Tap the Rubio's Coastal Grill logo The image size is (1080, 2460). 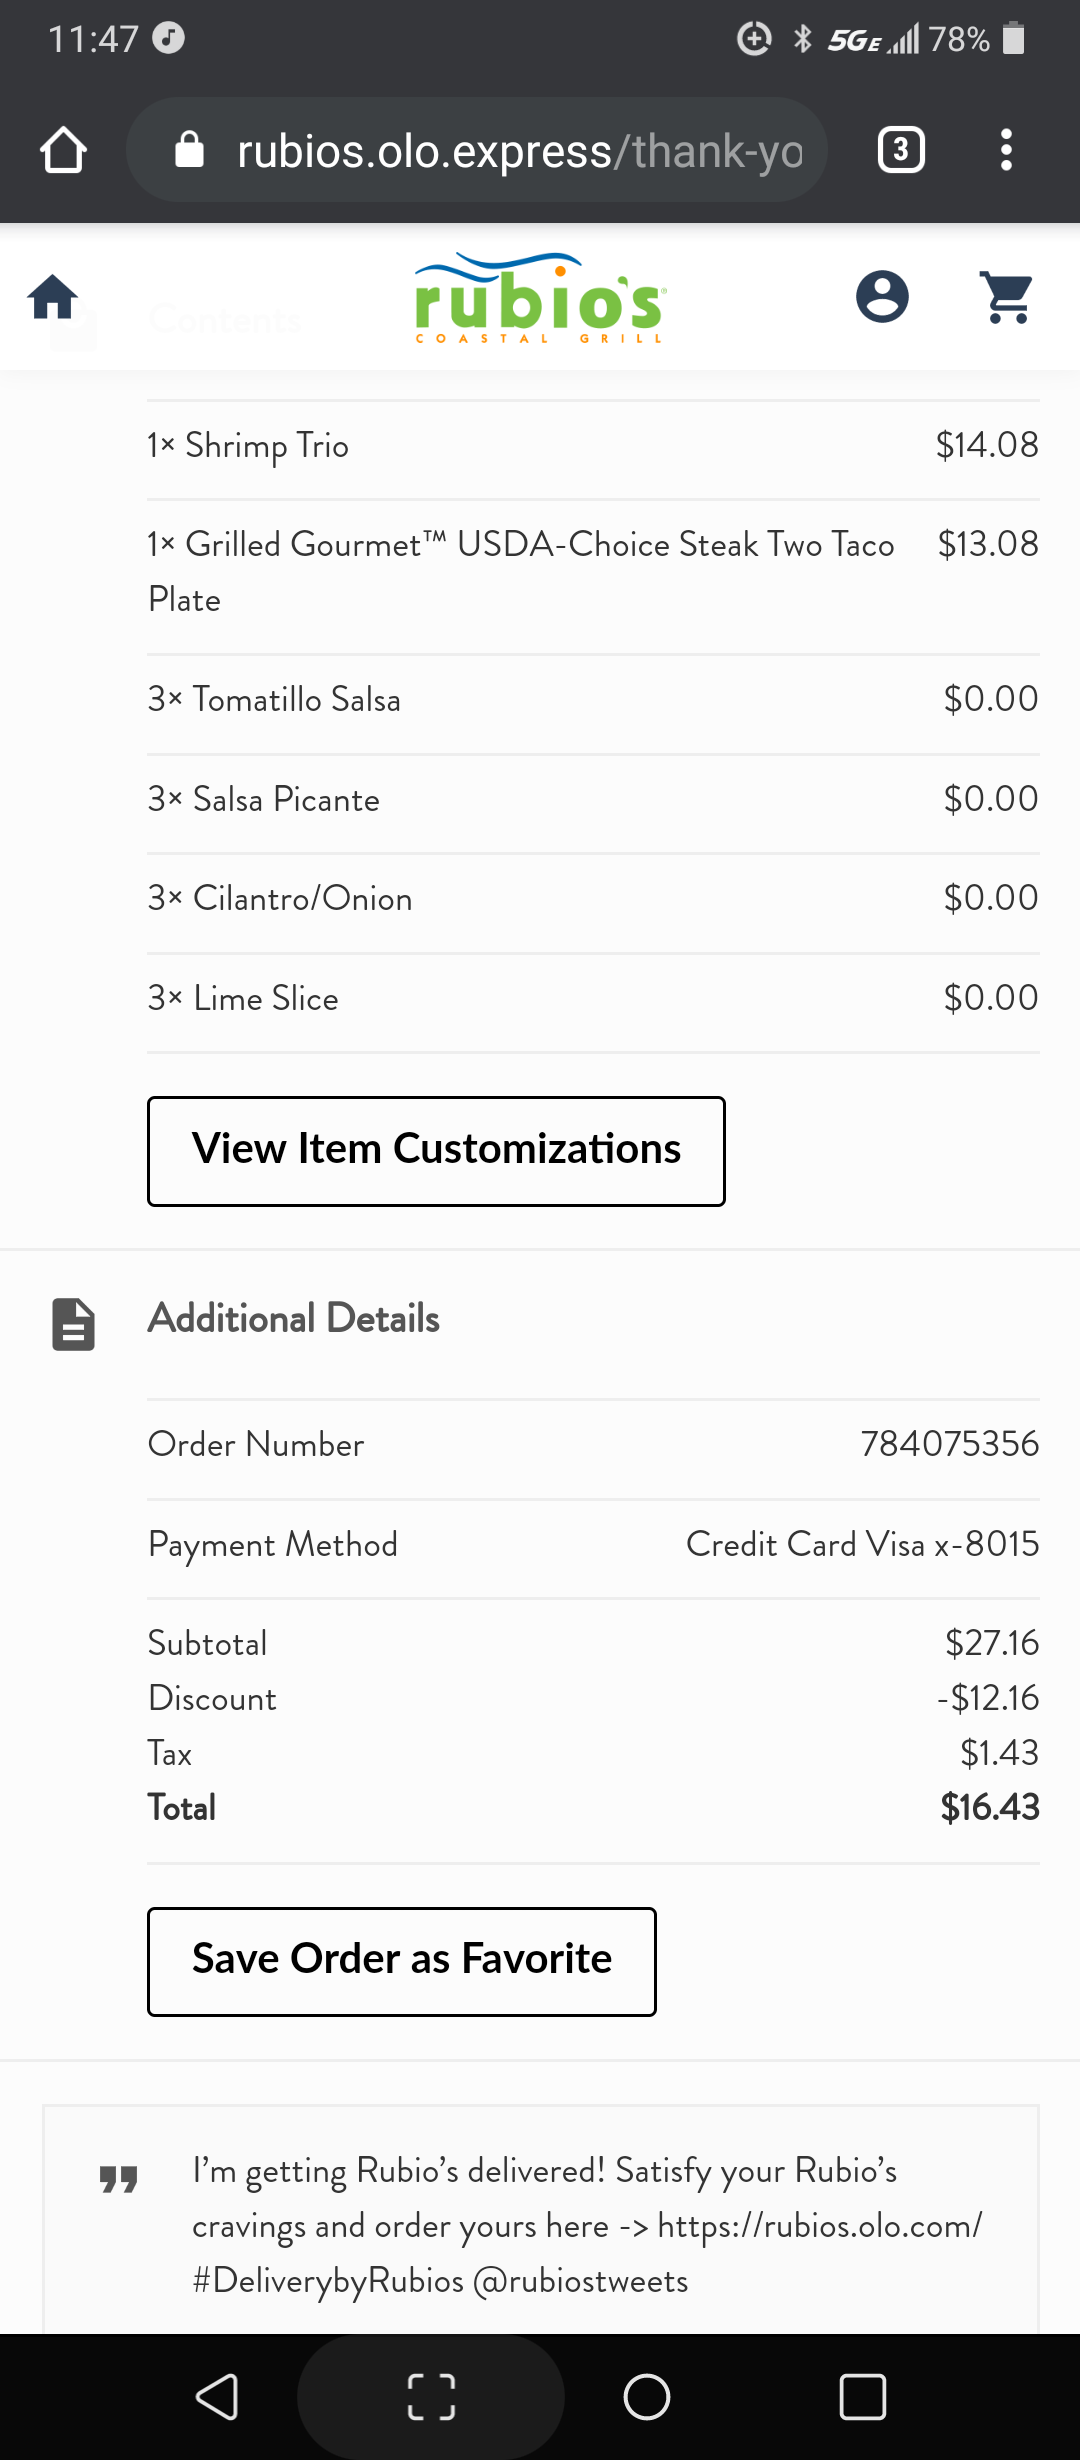(540, 298)
